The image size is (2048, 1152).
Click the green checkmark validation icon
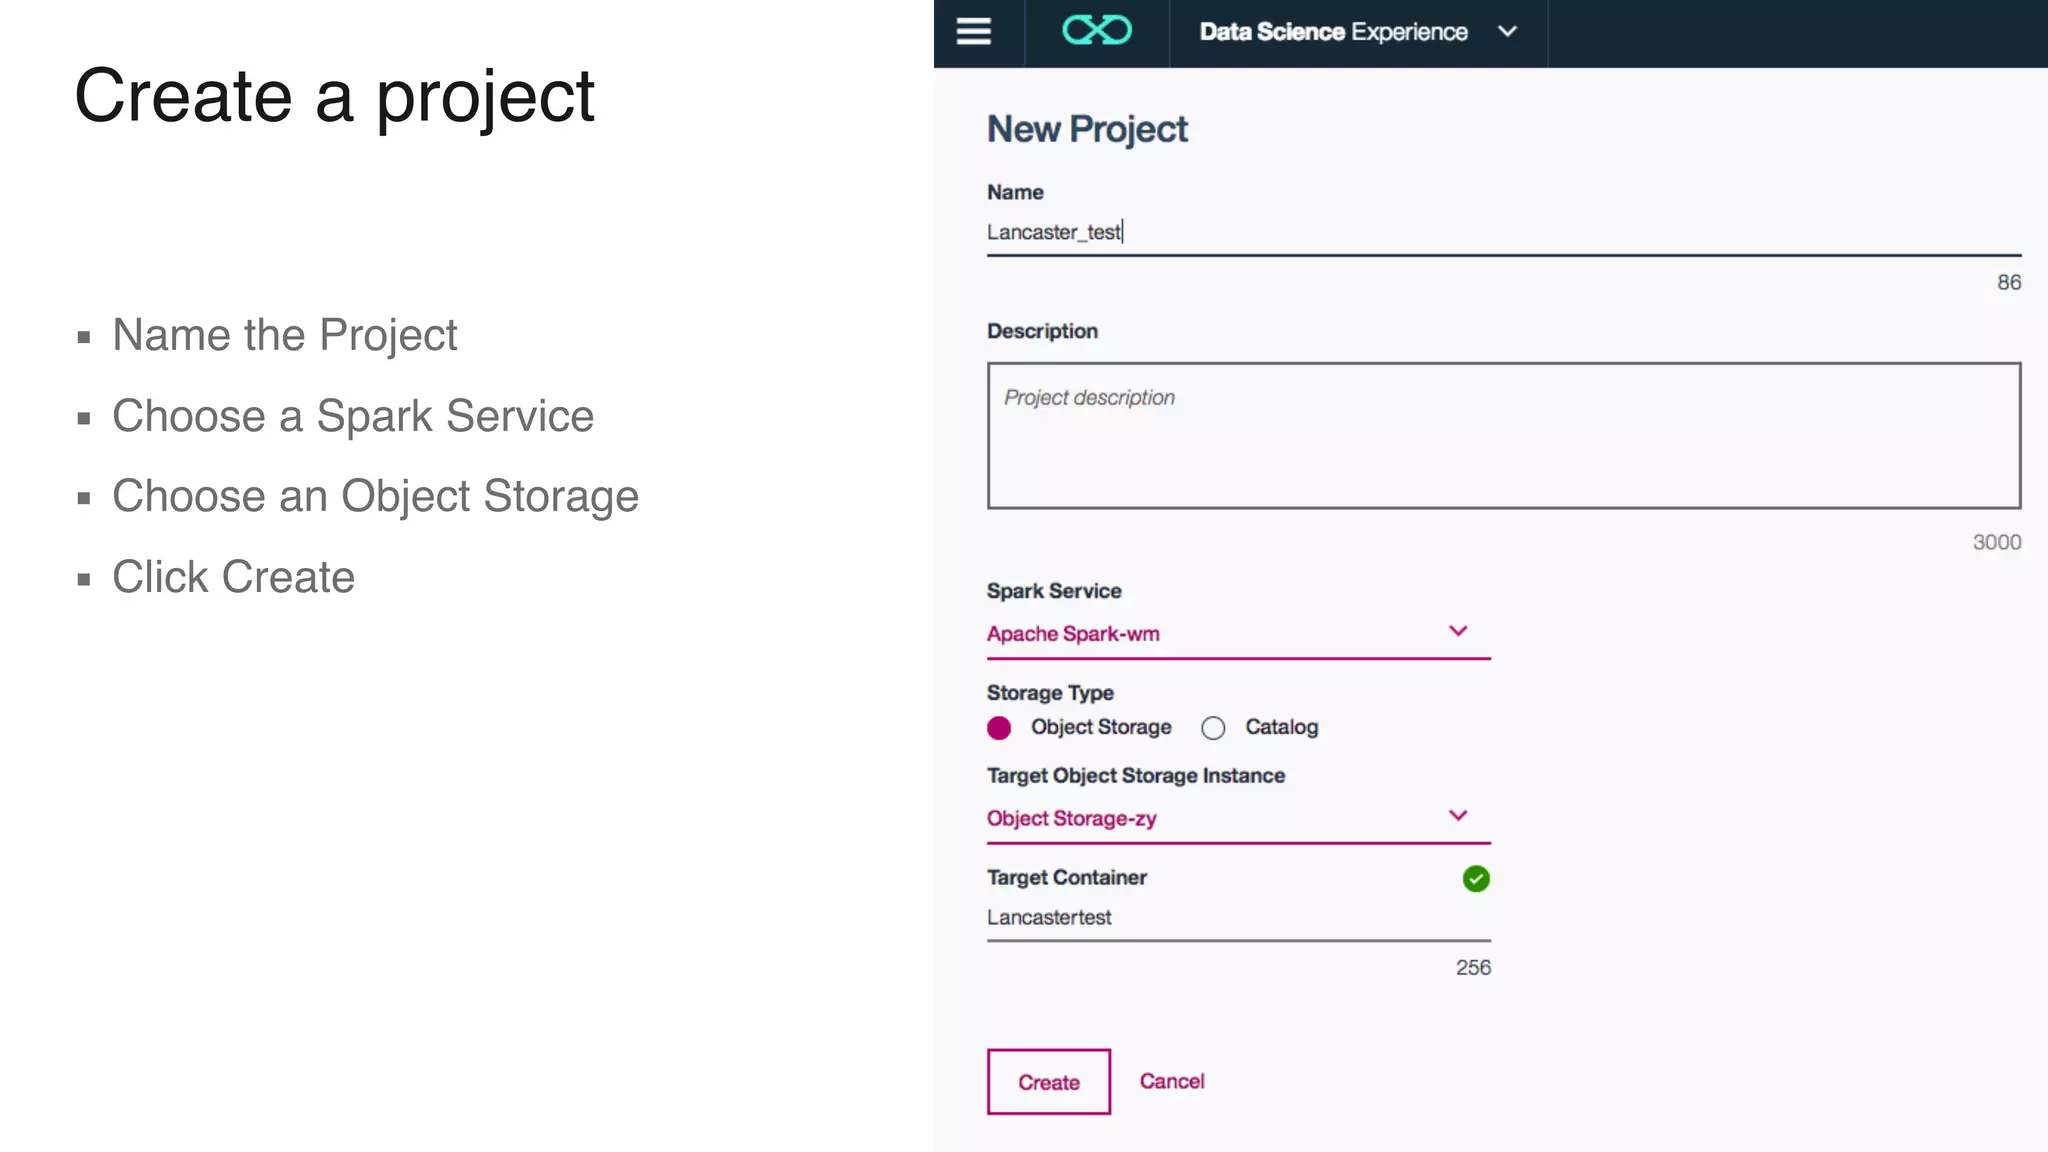[x=1476, y=879]
